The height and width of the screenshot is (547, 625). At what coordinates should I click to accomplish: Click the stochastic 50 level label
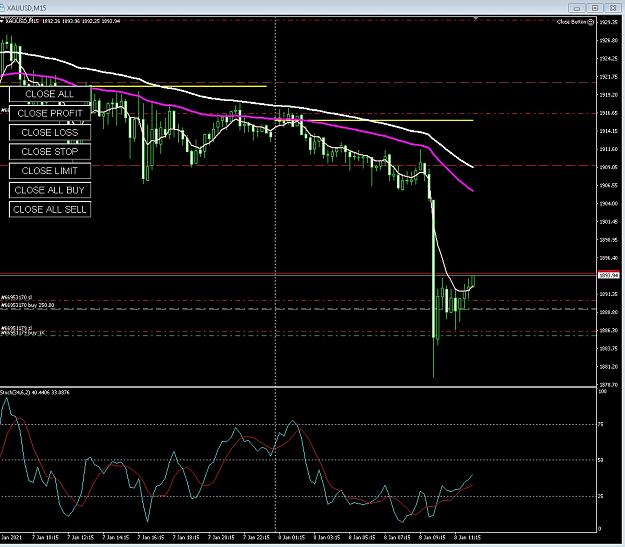coord(601,460)
